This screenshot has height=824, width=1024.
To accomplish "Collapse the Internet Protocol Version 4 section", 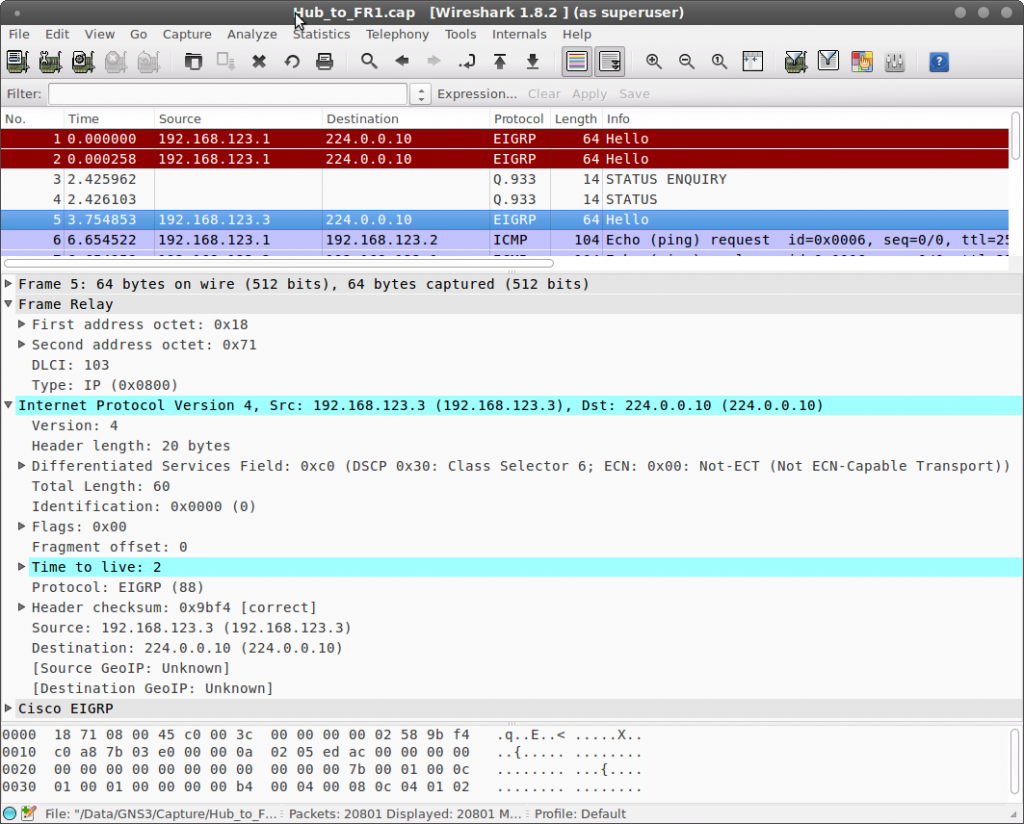I will pyautogui.click(x=9, y=405).
